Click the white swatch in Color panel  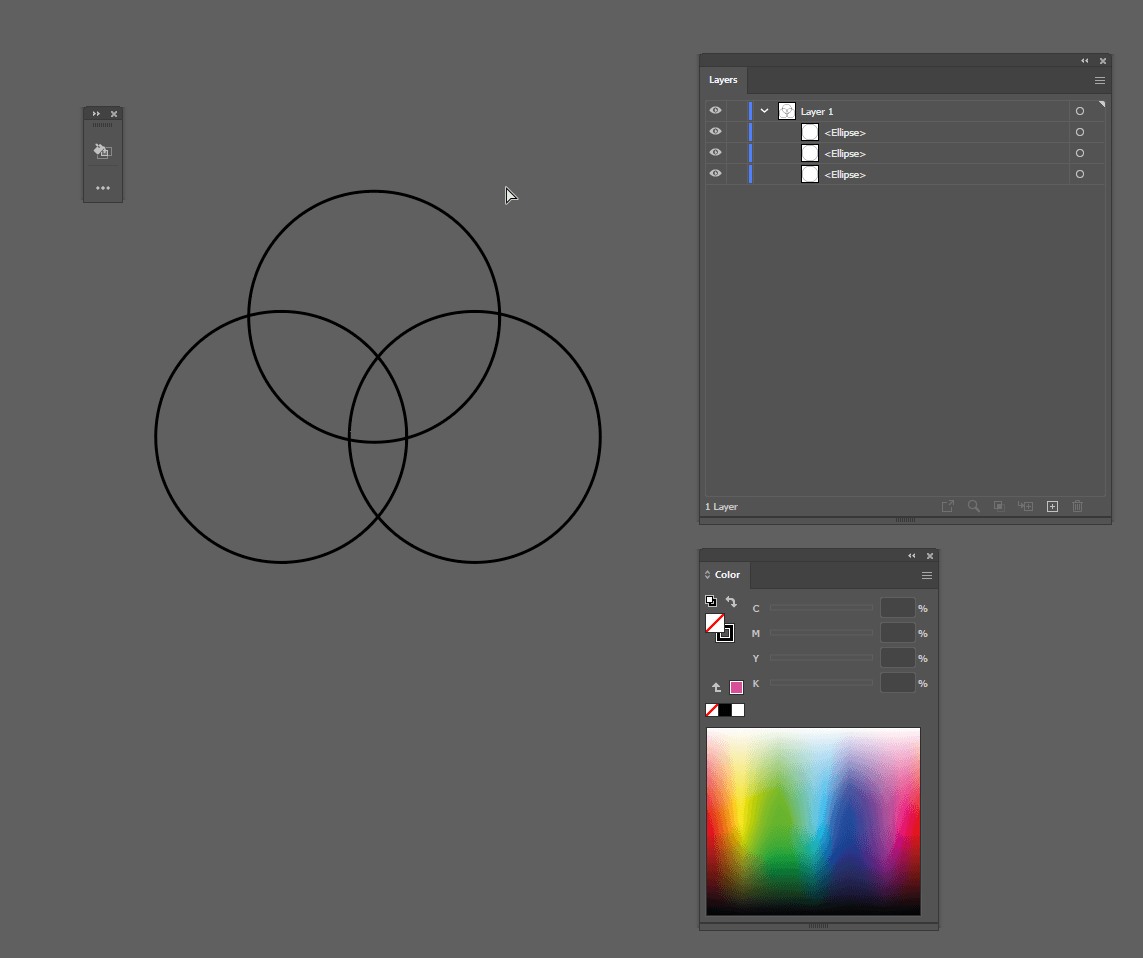738,710
